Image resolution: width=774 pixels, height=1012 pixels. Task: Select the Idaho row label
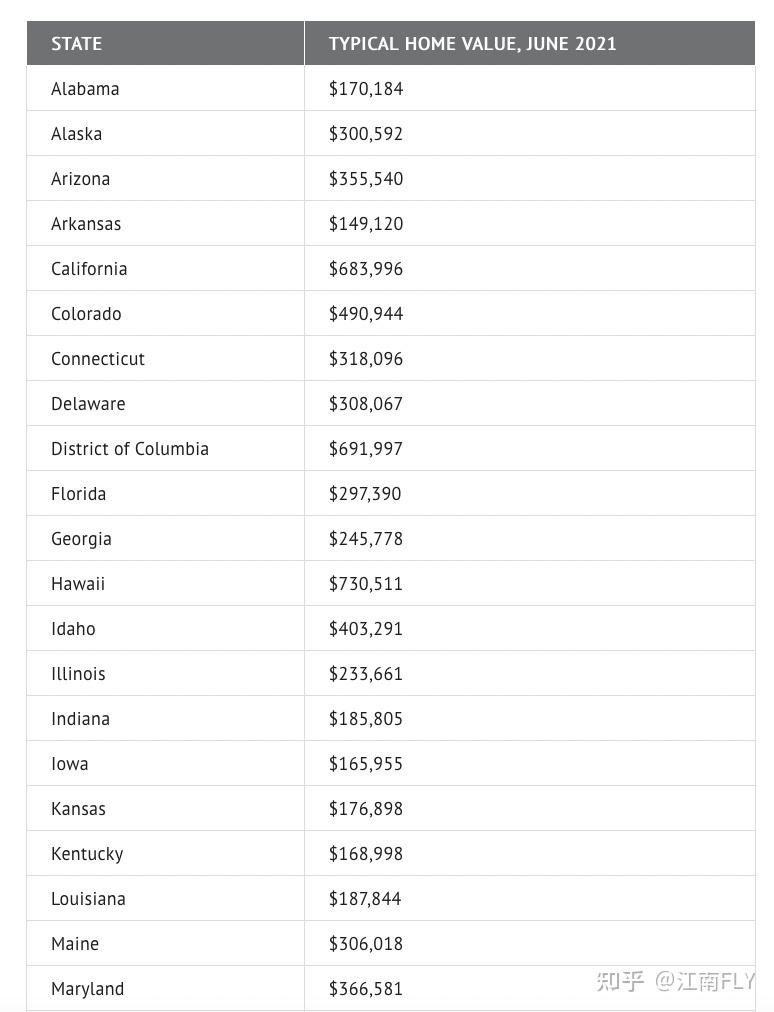[x=73, y=629]
